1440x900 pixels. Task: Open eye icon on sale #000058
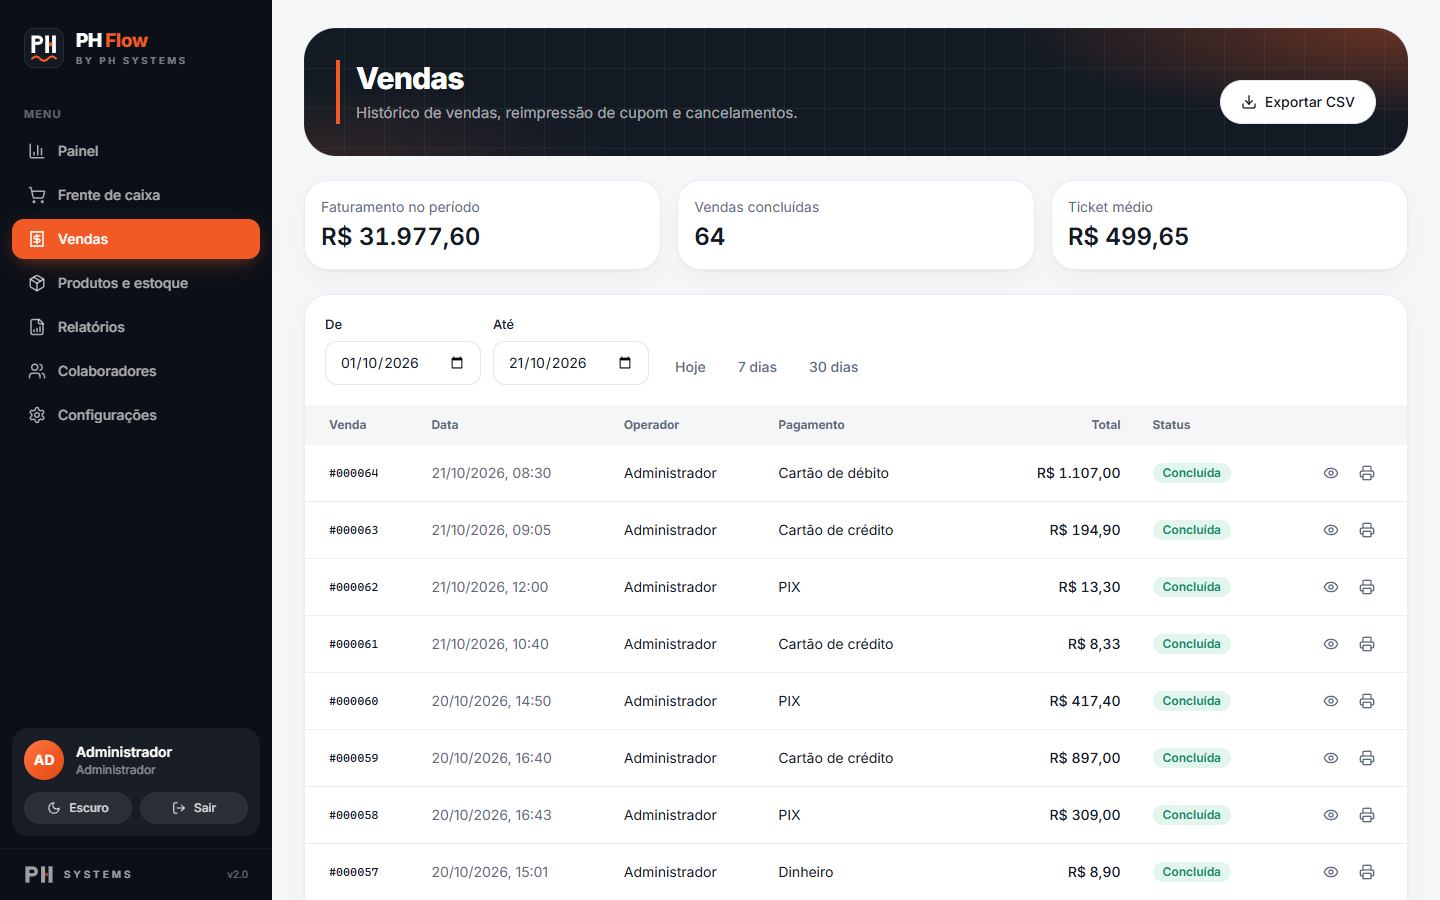point(1331,815)
